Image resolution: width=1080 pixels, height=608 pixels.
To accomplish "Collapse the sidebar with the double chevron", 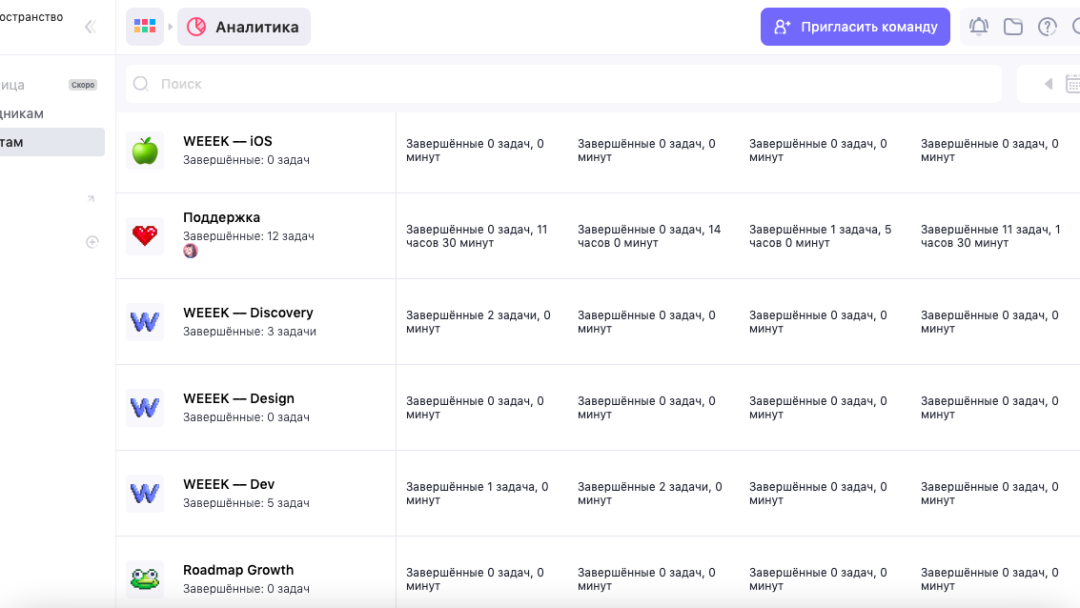I will pyautogui.click(x=90, y=27).
